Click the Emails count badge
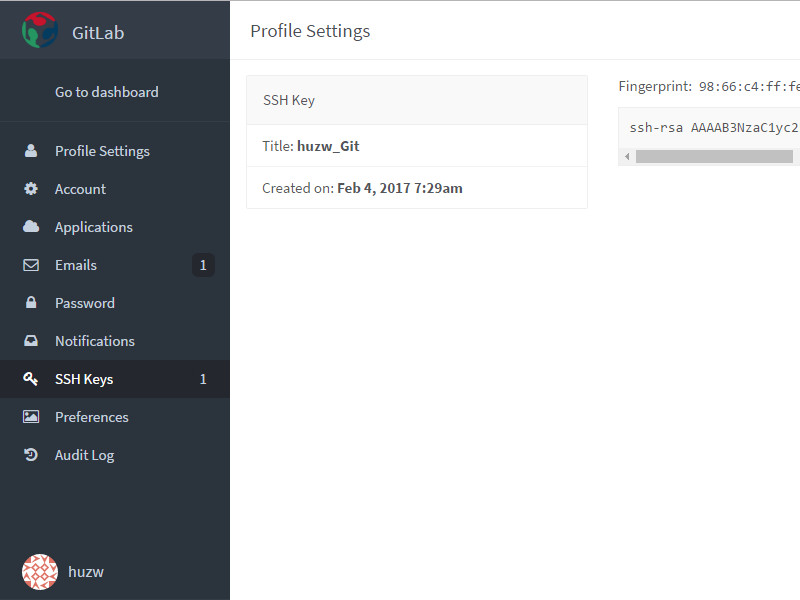The width and height of the screenshot is (800, 600). pos(203,265)
